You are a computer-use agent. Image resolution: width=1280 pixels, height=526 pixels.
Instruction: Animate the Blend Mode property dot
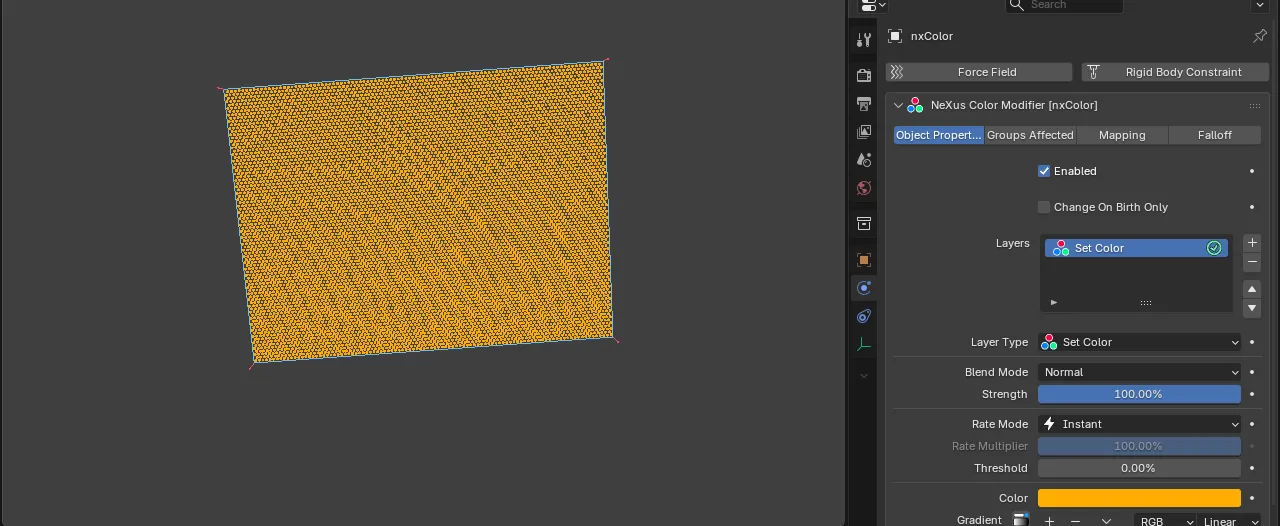pos(1252,372)
